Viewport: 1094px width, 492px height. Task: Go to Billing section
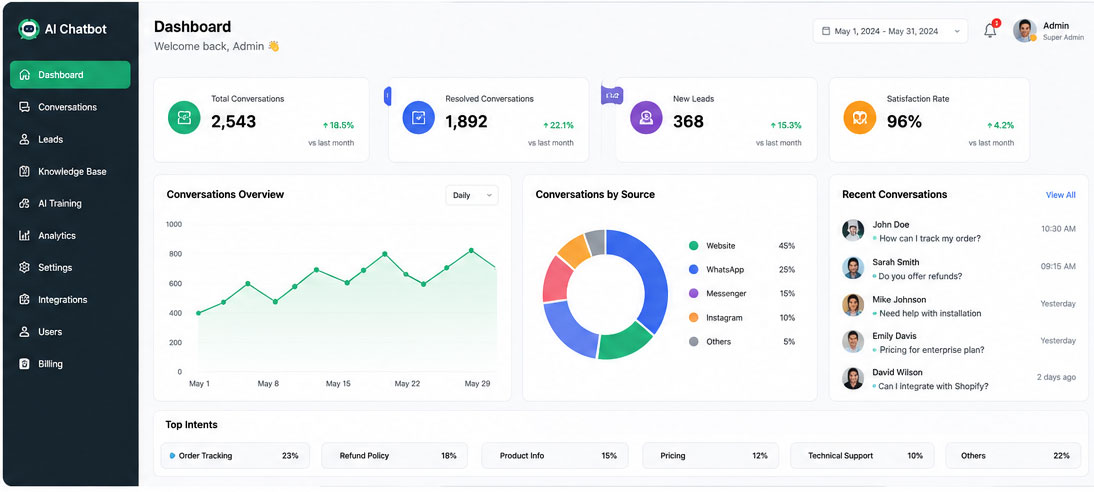[70, 364]
